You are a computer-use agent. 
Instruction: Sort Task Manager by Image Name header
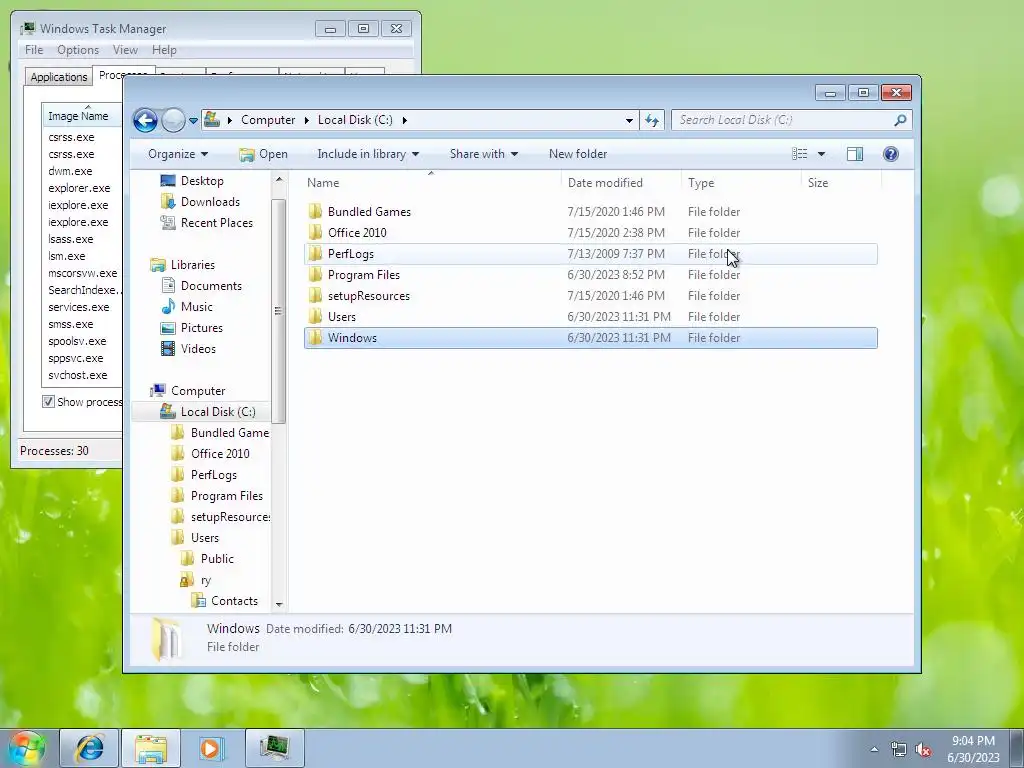[x=82, y=116]
